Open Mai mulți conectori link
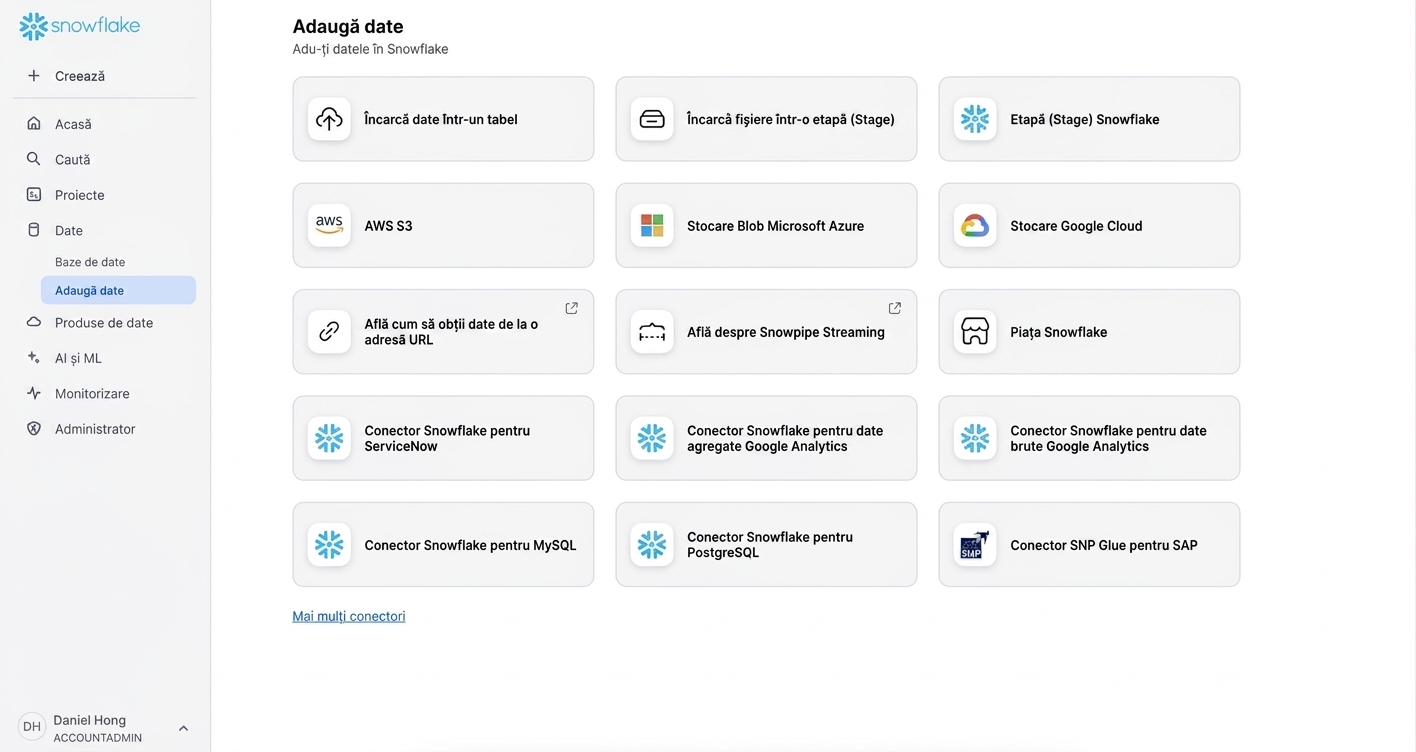 point(349,616)
